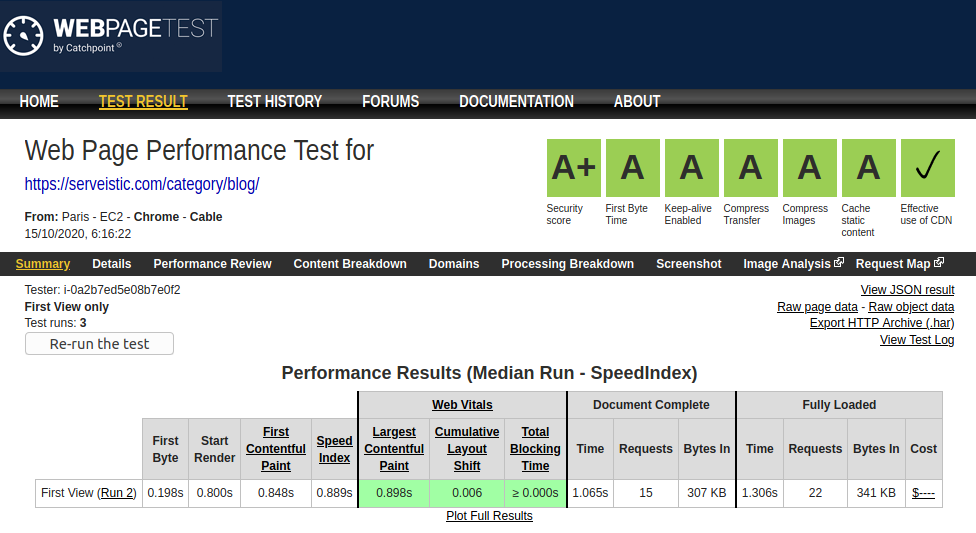Click the test date 15/10/2020 text
This screenshot has height=533, width=976.
pos(78,234)
